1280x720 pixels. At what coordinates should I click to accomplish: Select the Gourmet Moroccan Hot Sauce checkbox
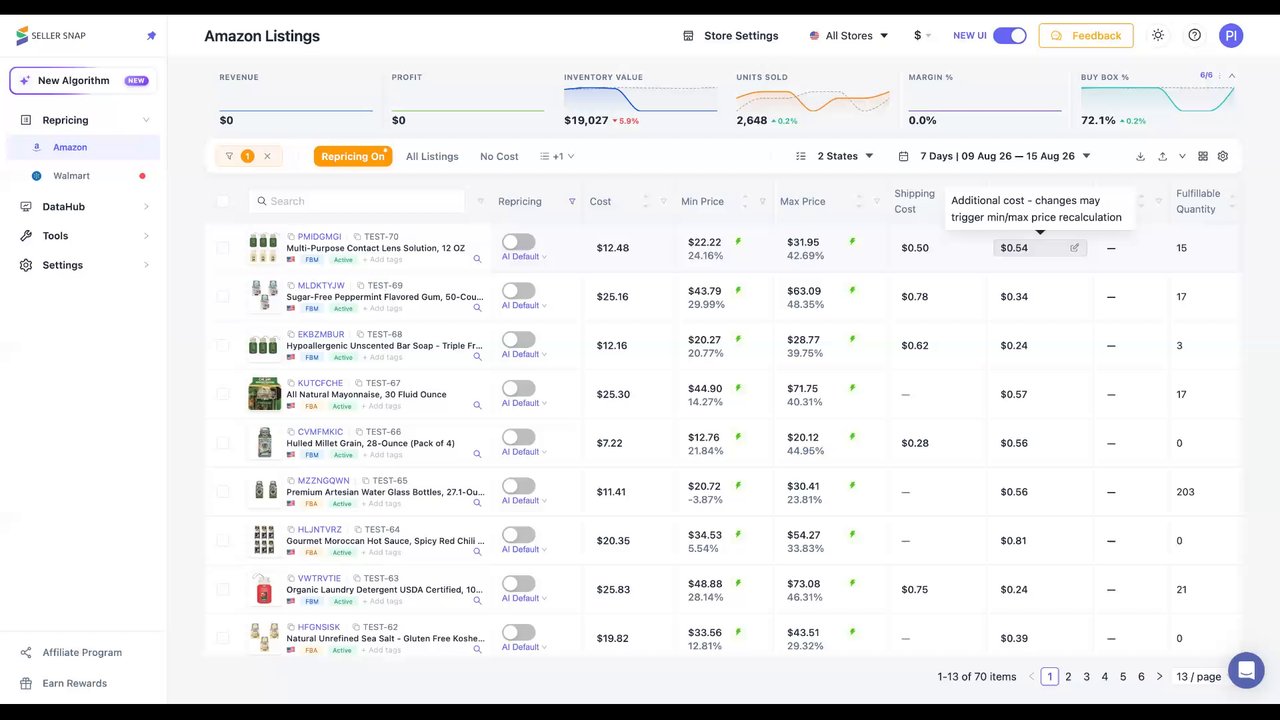223,541
